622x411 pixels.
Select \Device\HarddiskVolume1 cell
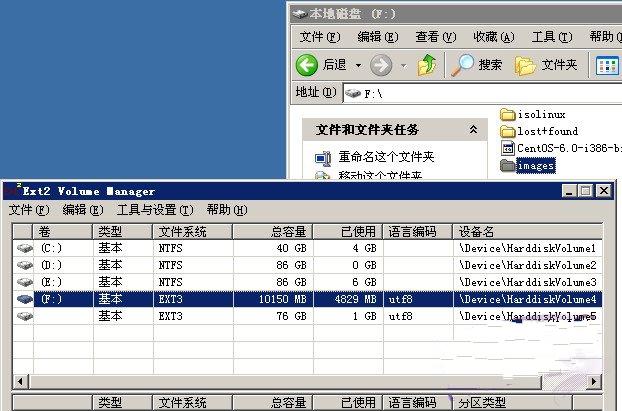(528, 248)
